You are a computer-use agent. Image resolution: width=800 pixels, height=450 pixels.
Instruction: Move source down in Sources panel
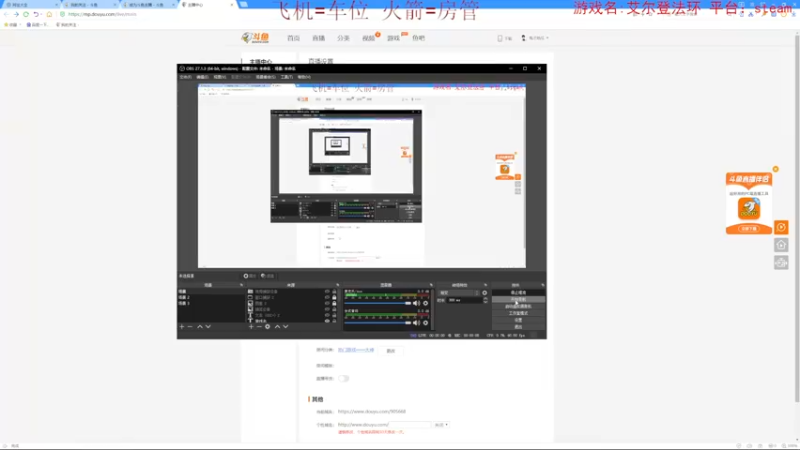(286, 327)
